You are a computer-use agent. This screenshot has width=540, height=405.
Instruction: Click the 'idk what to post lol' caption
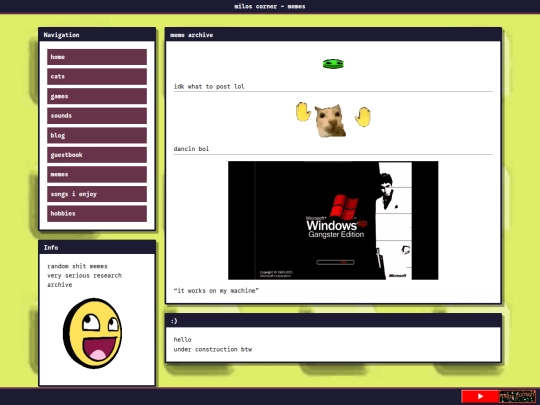tap(209, 86)
